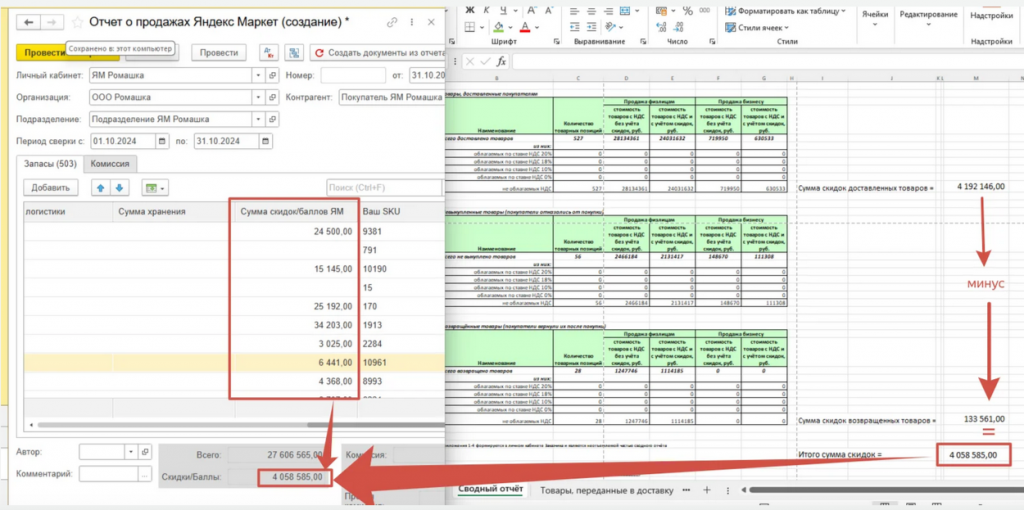Viewport: 1024px width, 510px height.
Task: Expand the Личный кабинет dropdown
Action: coord(258,76)
